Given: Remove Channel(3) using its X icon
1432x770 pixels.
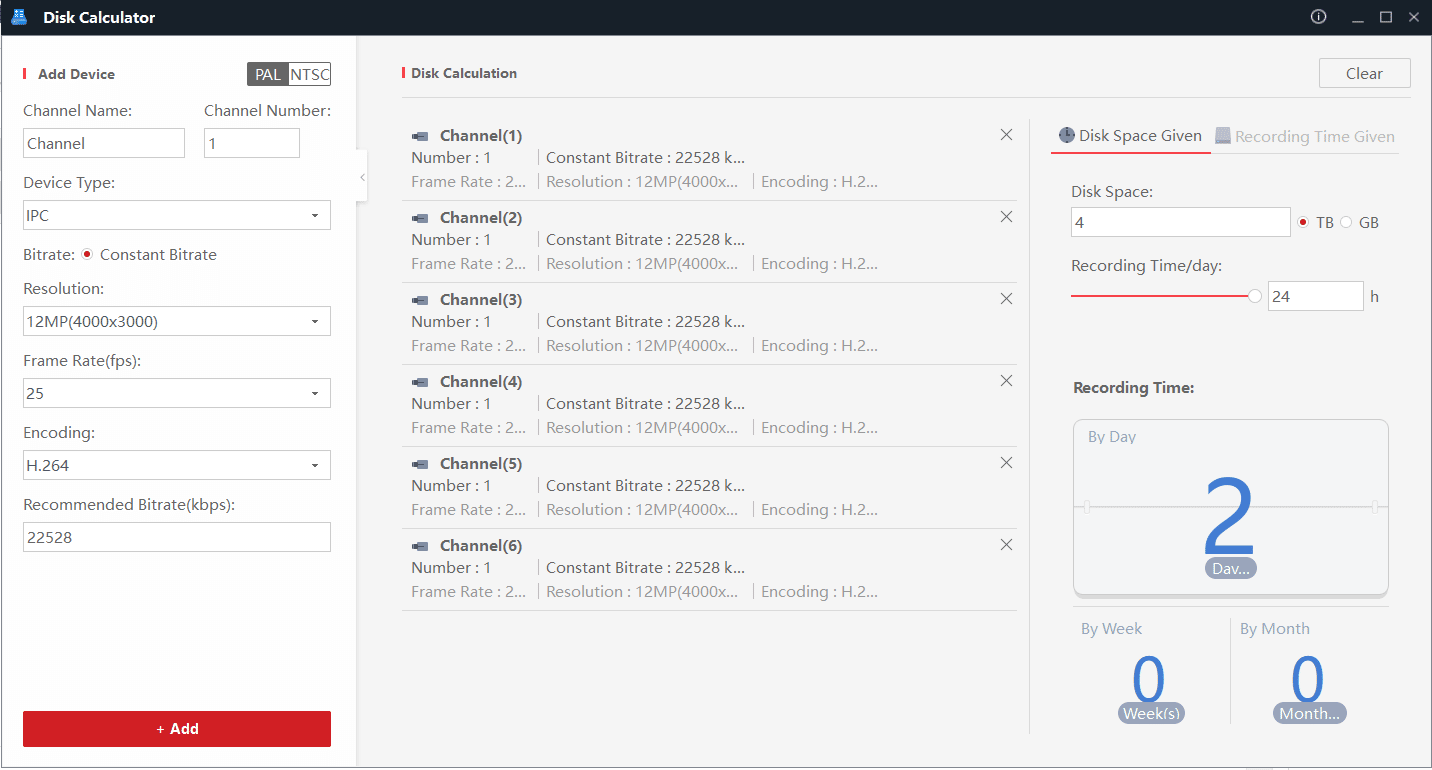Looking at the screenshot, I should 1006,299.
